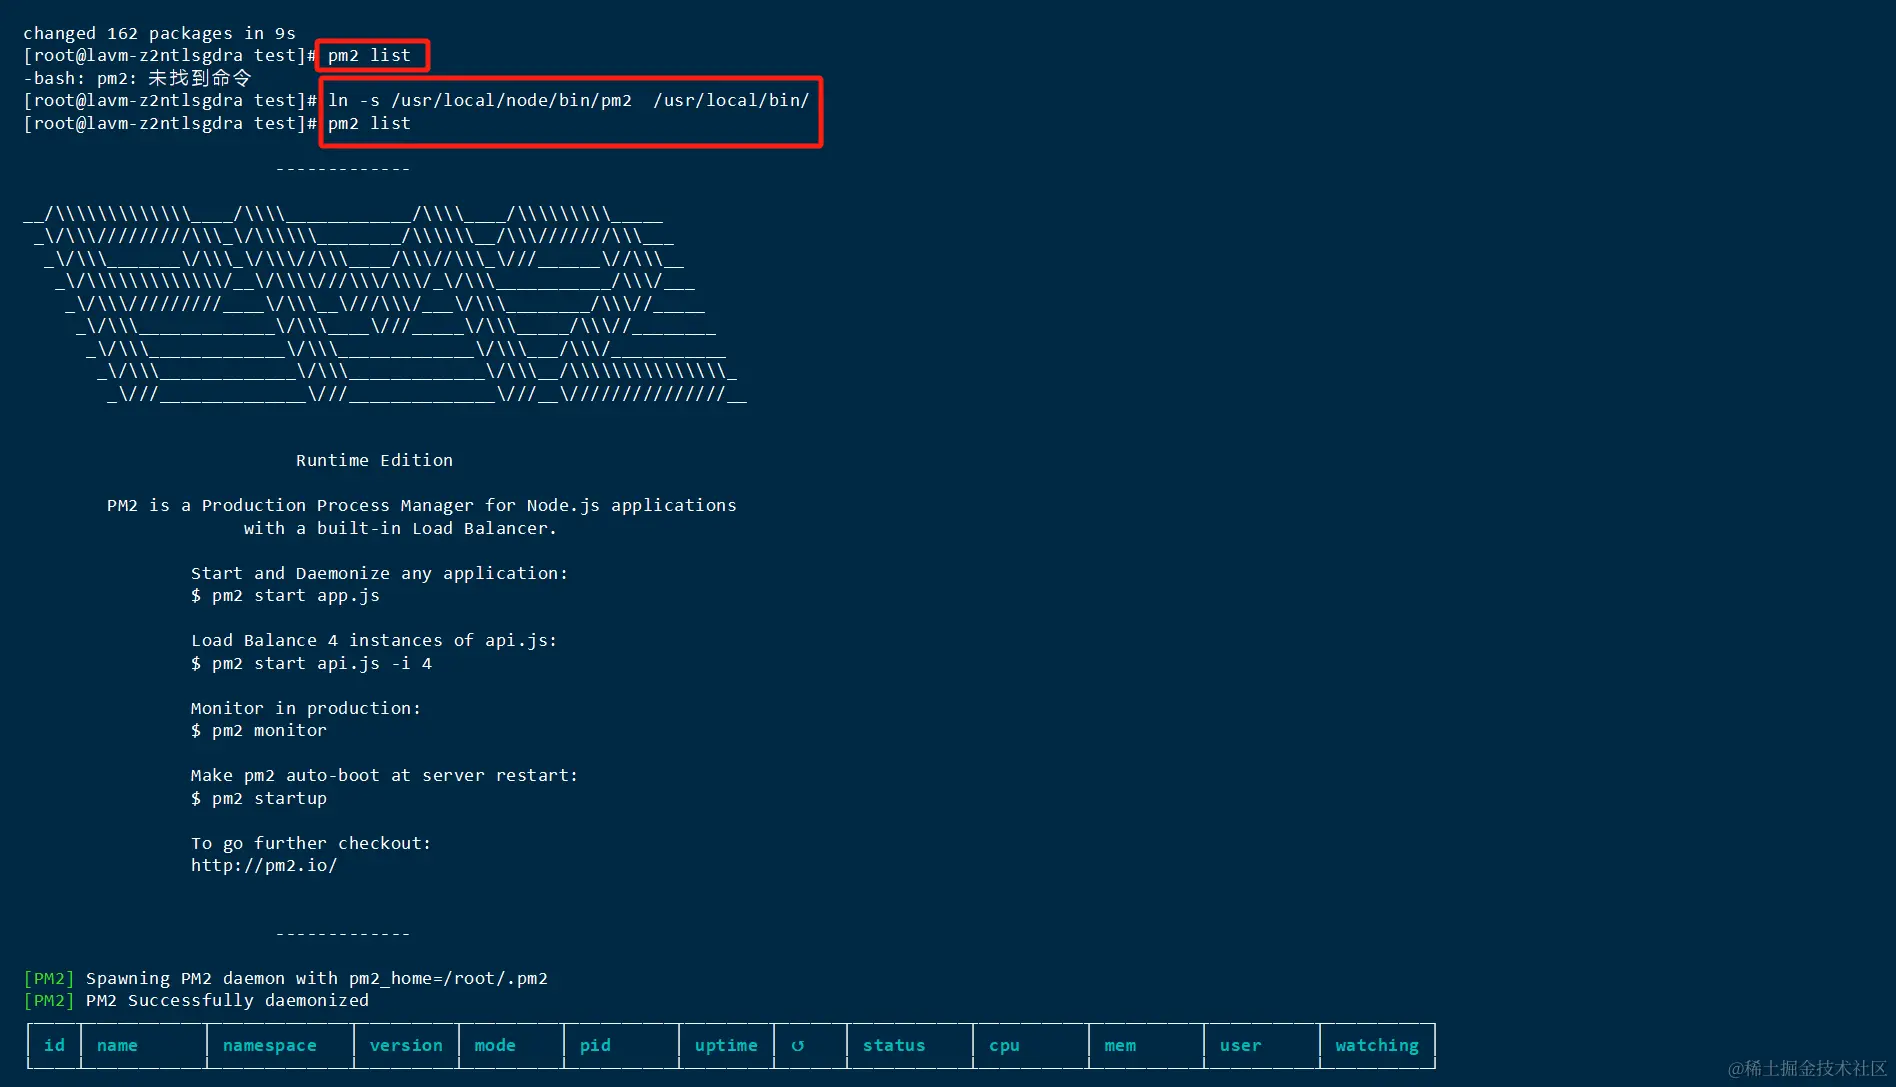This screenshot has width=1896, height=1087.
Task: Click the 'mode' column header
Action: click(495, 1045)
